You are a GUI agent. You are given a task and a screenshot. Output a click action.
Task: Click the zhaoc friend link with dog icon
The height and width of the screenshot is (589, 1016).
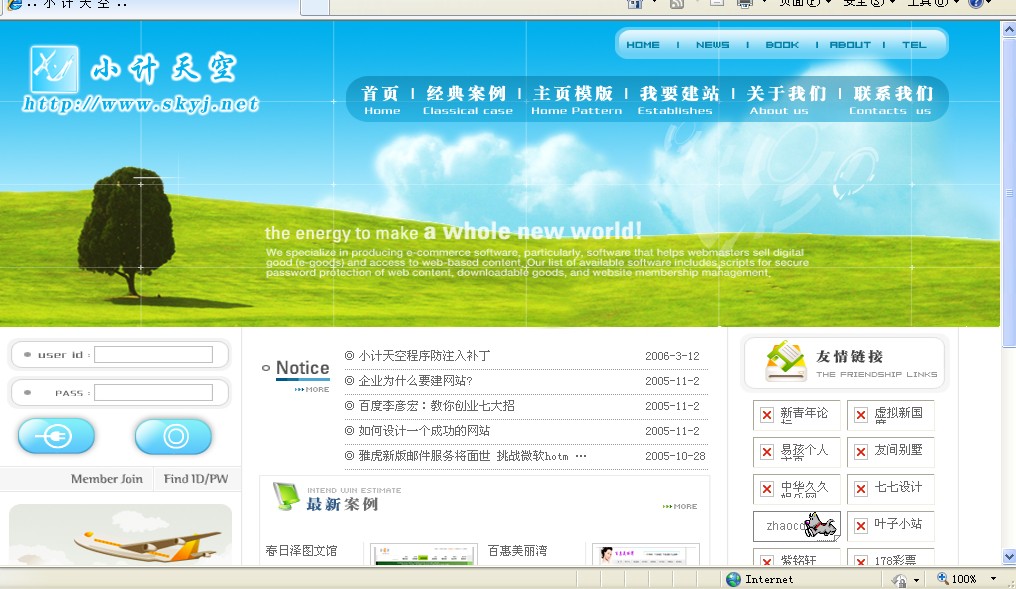click(796, 525)
